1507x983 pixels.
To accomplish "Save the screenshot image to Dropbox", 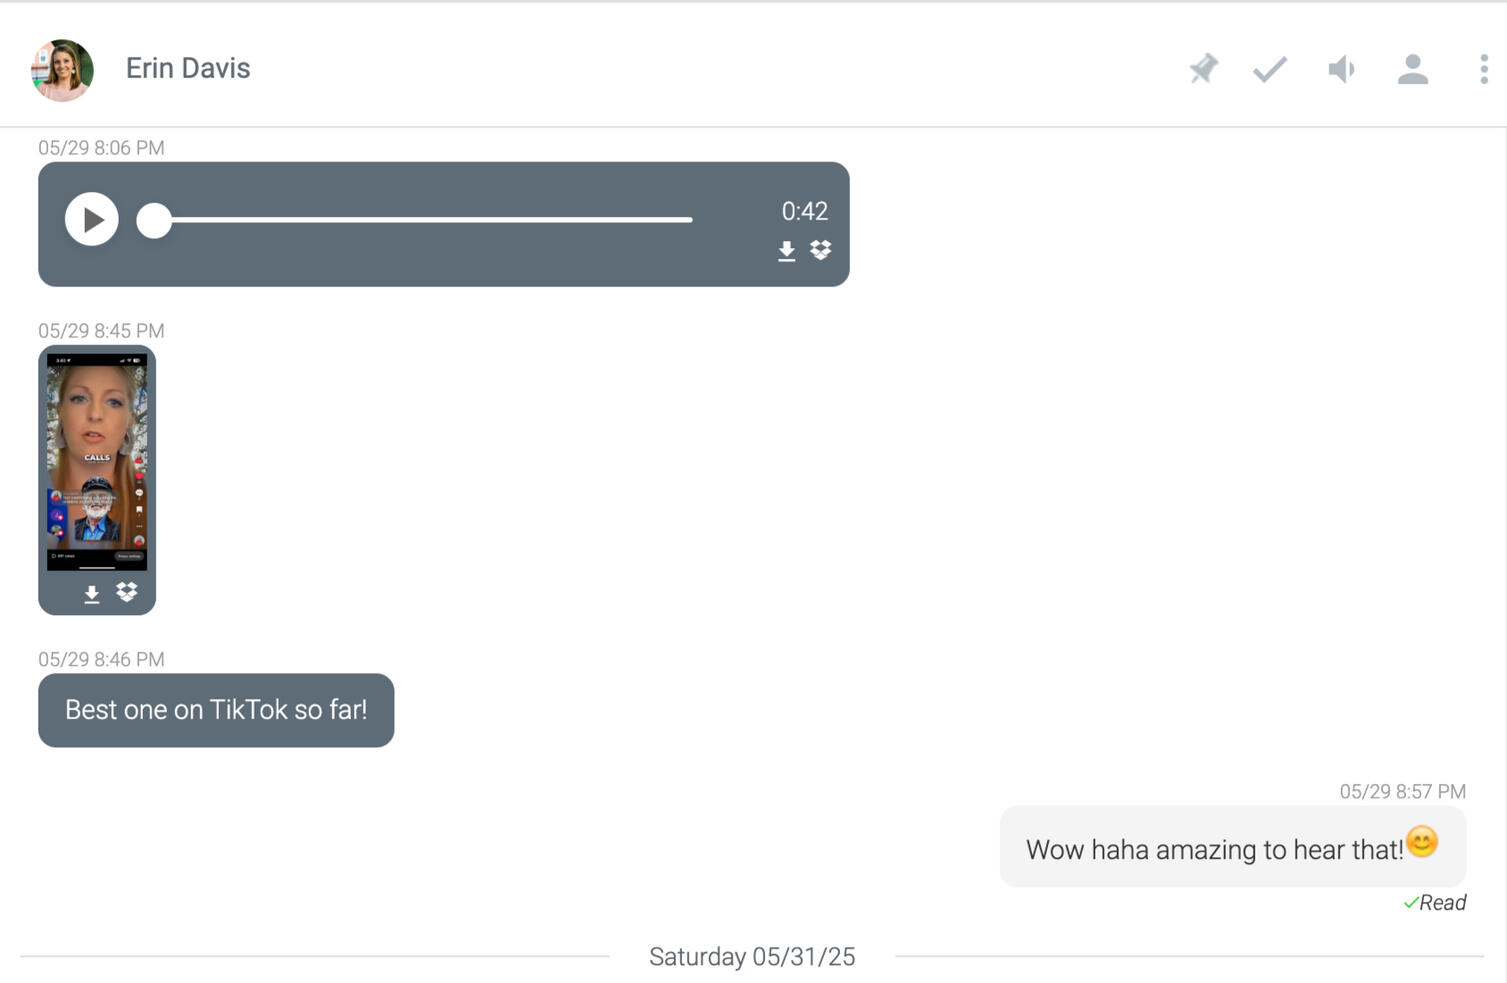I will coord(127,592).
